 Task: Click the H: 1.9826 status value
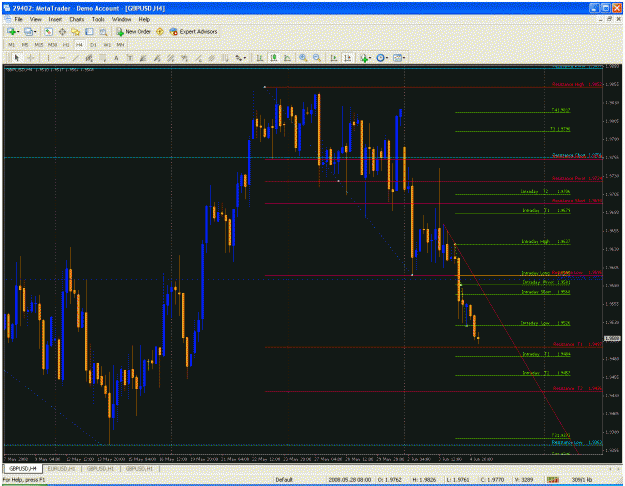424,480
